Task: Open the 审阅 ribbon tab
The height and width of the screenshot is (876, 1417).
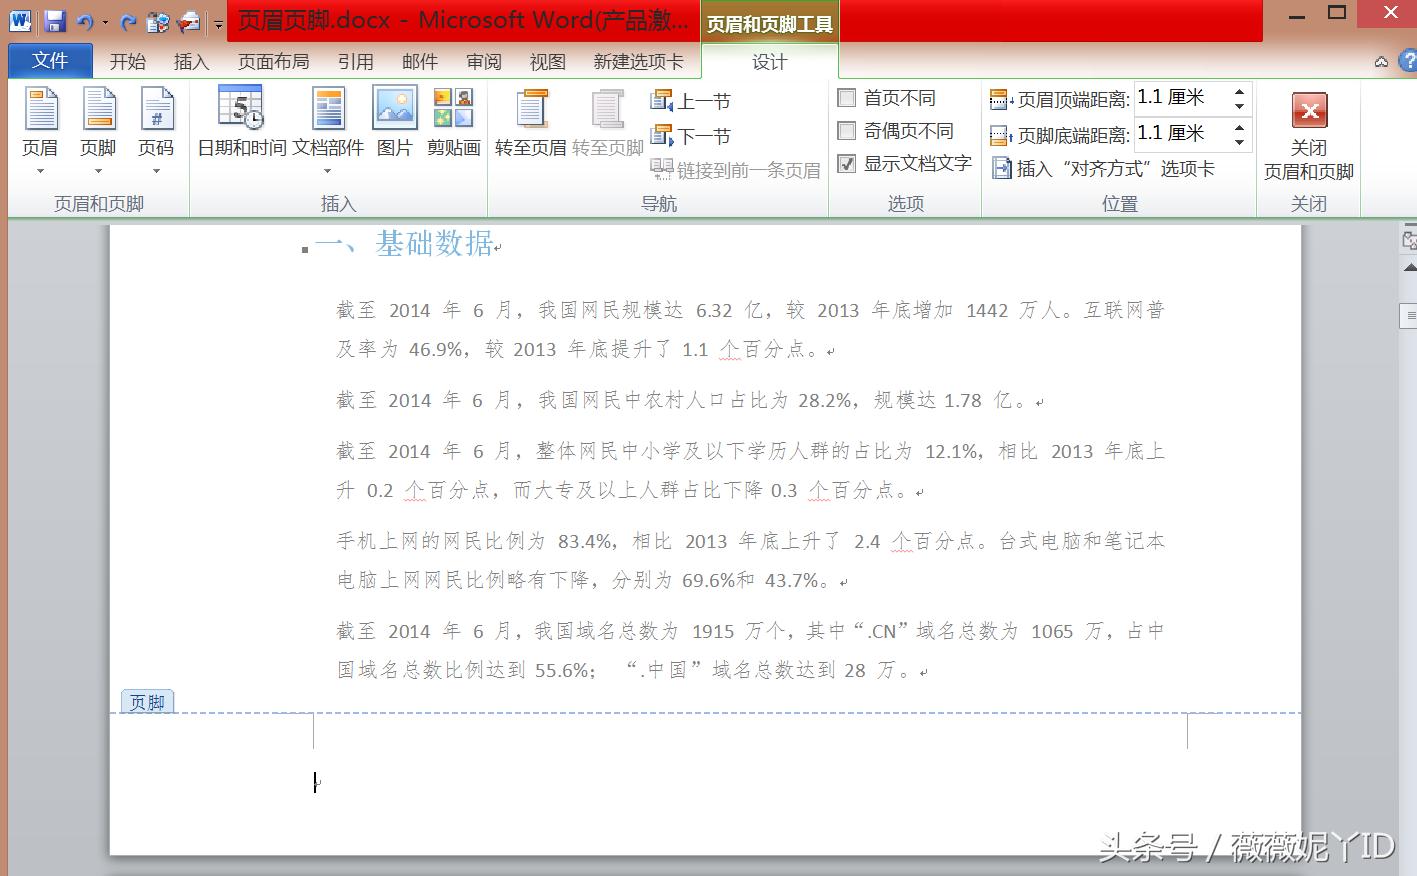Action: (x=483, y=60)
